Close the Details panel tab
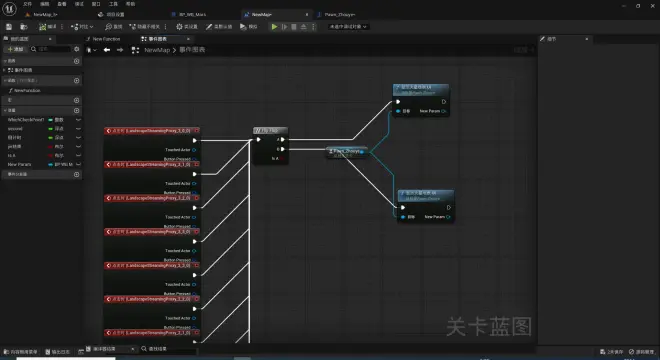This screenshot has width=660, height=360. (x=587, y=39)
